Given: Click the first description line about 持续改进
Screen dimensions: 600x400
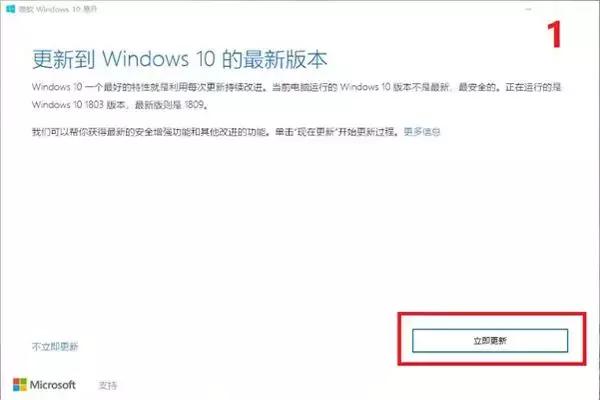Looking at the screenshot, I should [296, 87].
